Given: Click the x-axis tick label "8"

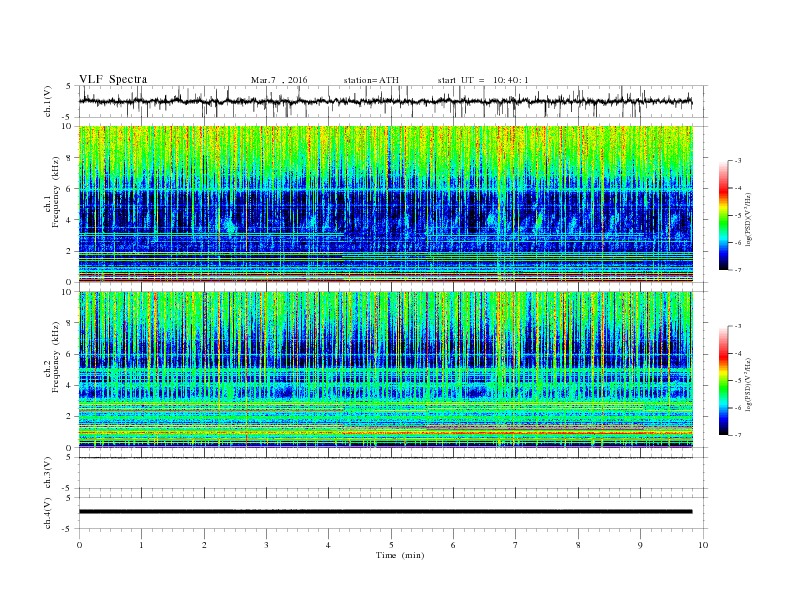Looking at the screenshot, I should coord(578,545).
